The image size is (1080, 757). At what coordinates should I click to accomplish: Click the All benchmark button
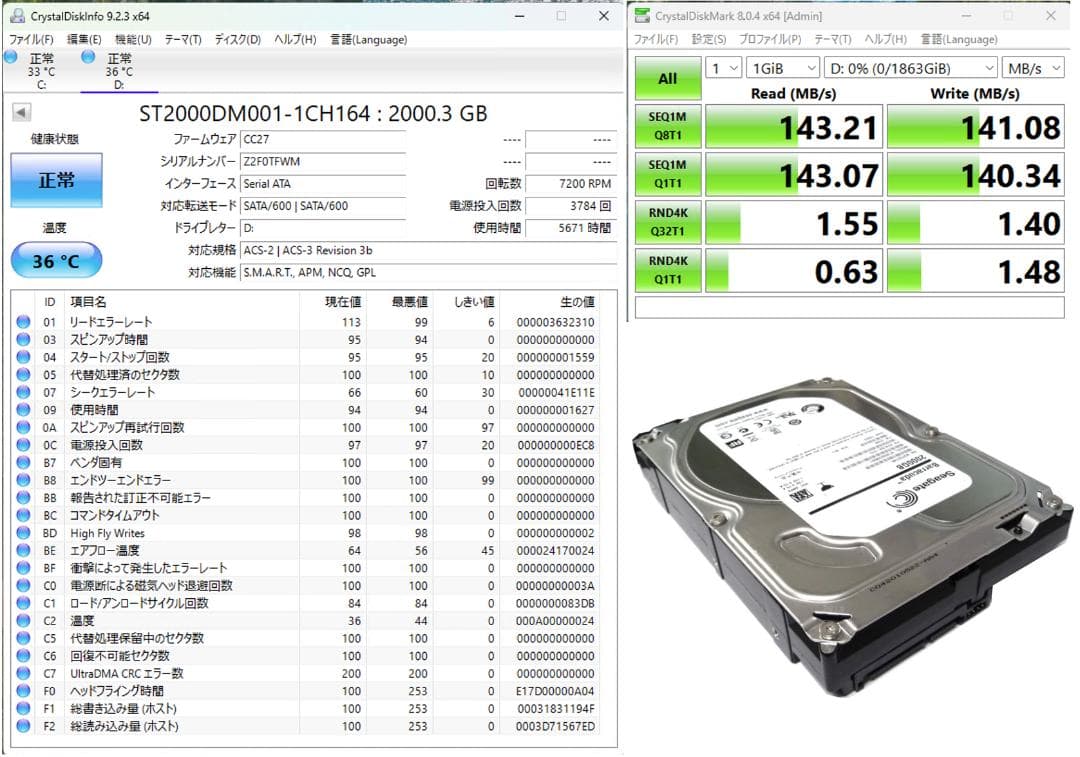667,78
